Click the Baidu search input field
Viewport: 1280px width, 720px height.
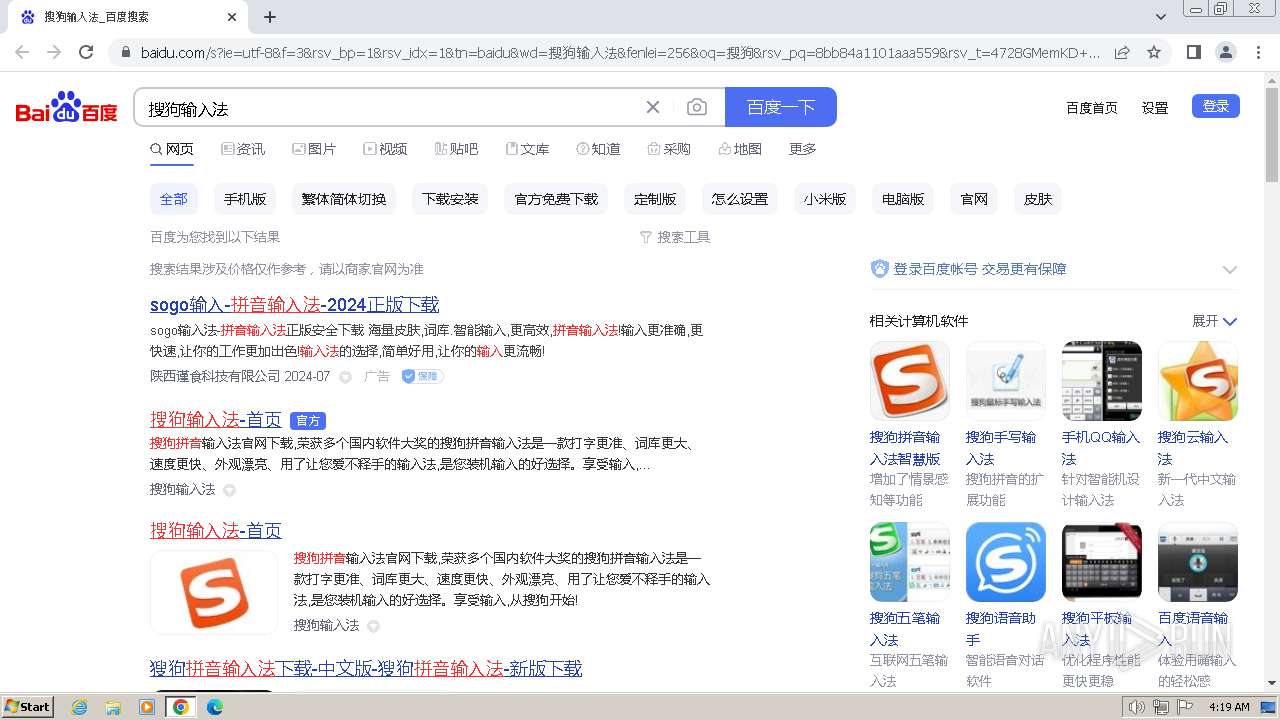(390, 107)
